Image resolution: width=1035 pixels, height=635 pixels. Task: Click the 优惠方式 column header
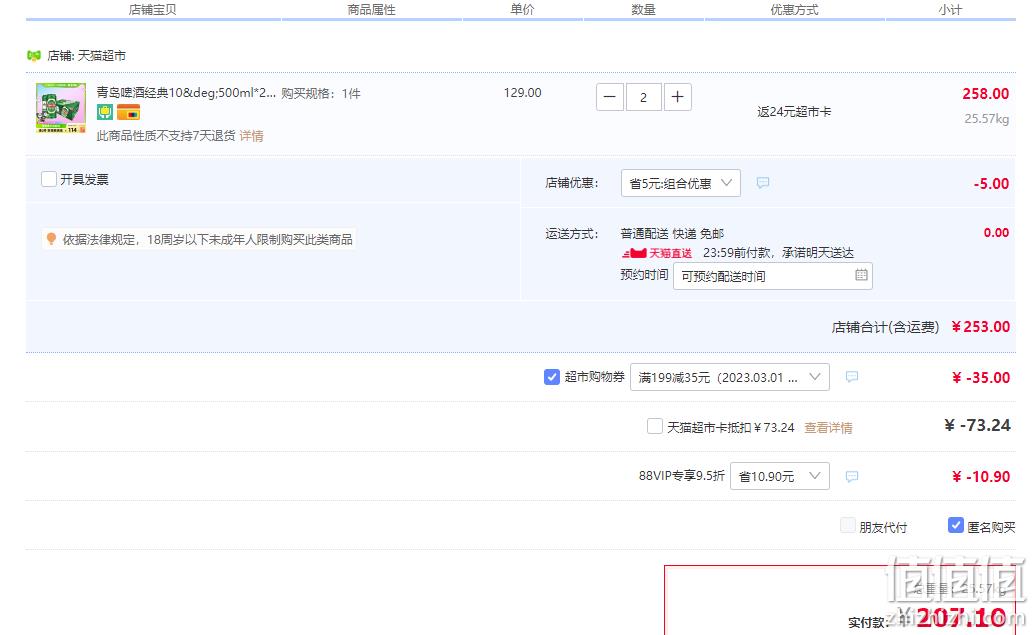pos(794,9)
